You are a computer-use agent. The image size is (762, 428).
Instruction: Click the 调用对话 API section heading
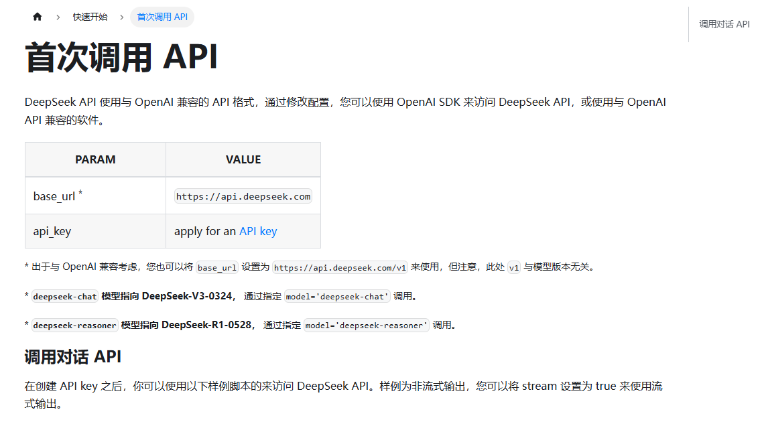click(73, 357)
